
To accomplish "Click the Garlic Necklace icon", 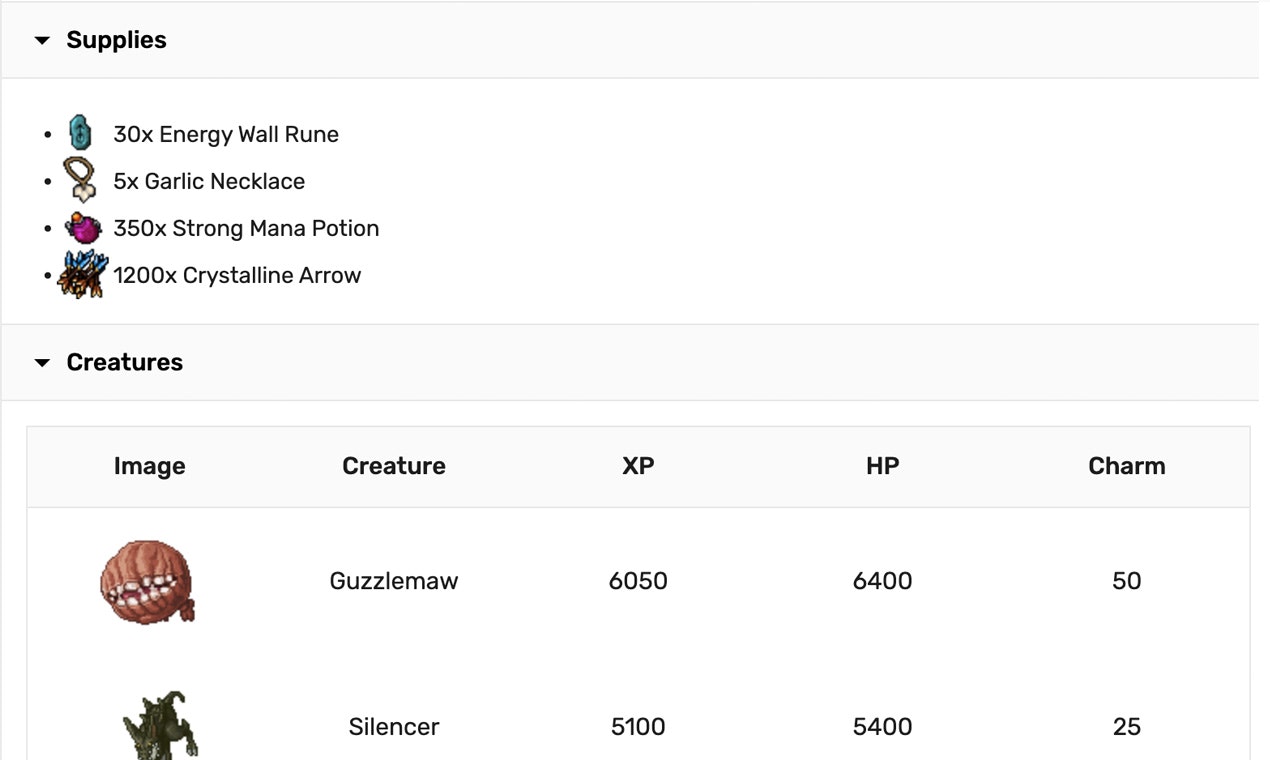I will pyautogui.click(x=82, y=180).
